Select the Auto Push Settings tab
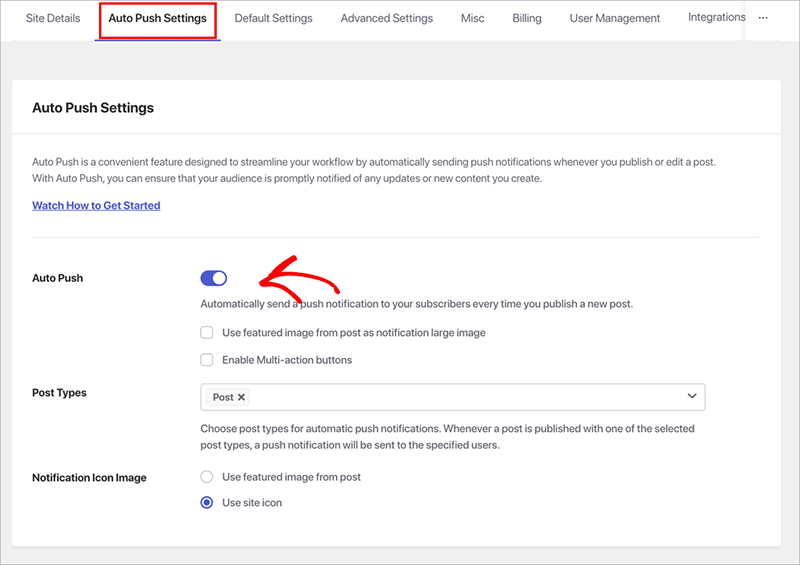The height and width of the screenshot is (565, 800). coord(157,18)
